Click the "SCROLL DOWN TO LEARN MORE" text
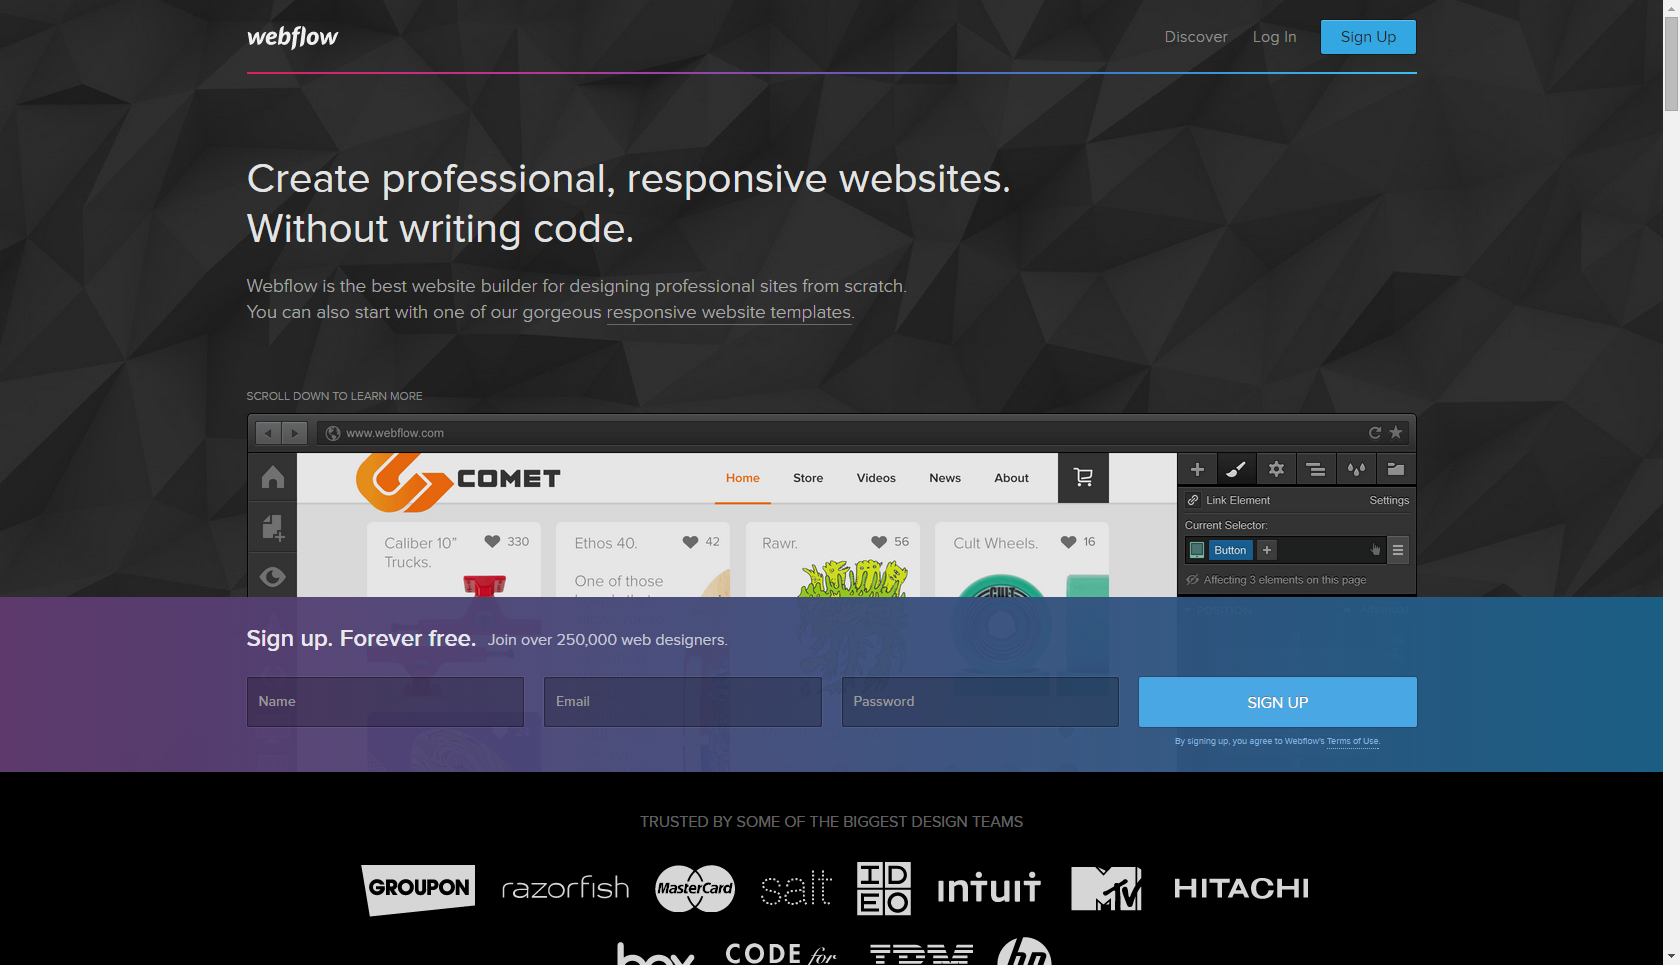 point(335,396)
